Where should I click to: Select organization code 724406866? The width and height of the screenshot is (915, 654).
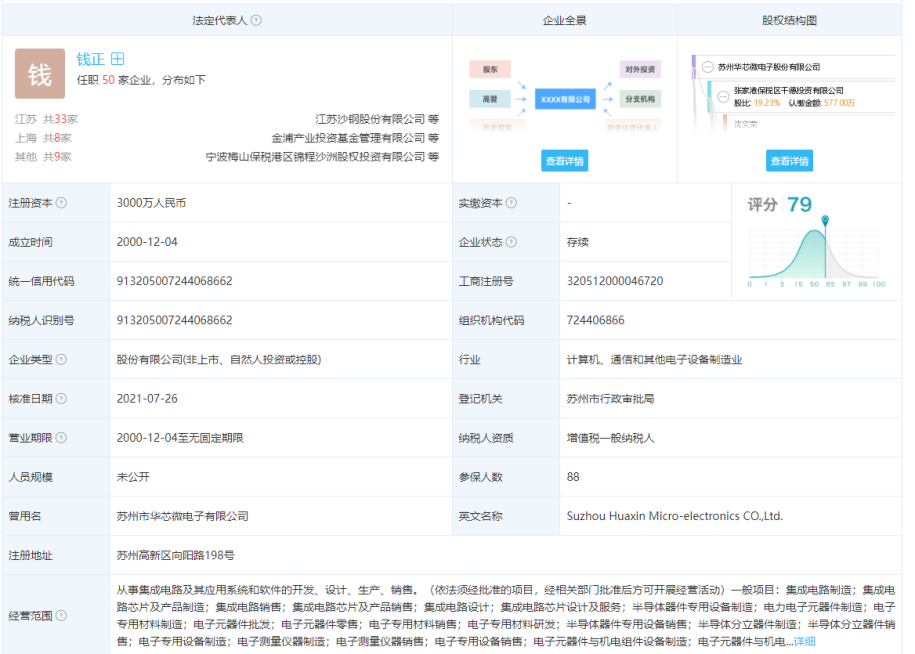(595, 320)
